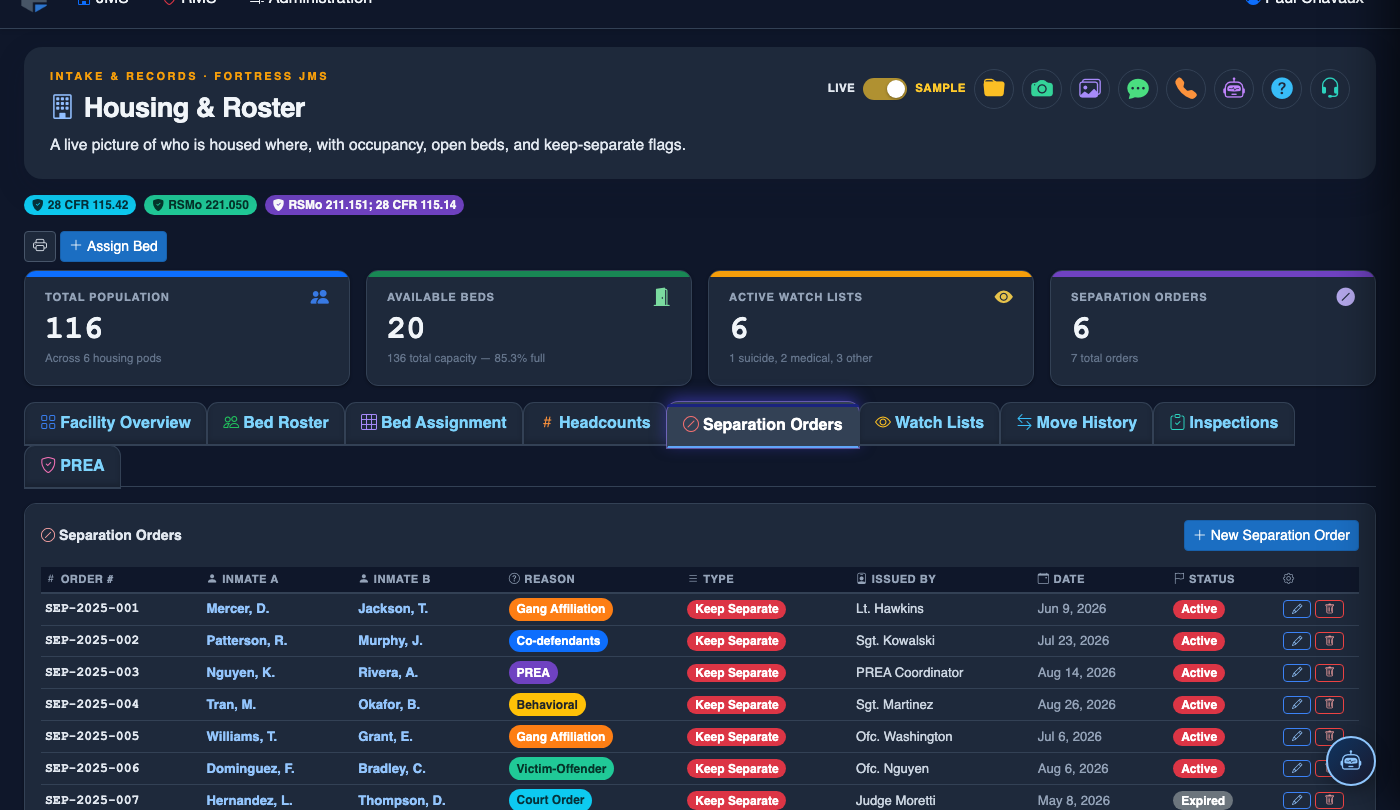Edit separation order SEP-2025-002
The width and height of the screenshot is (1400, 810).
[x=1297, y=641]
